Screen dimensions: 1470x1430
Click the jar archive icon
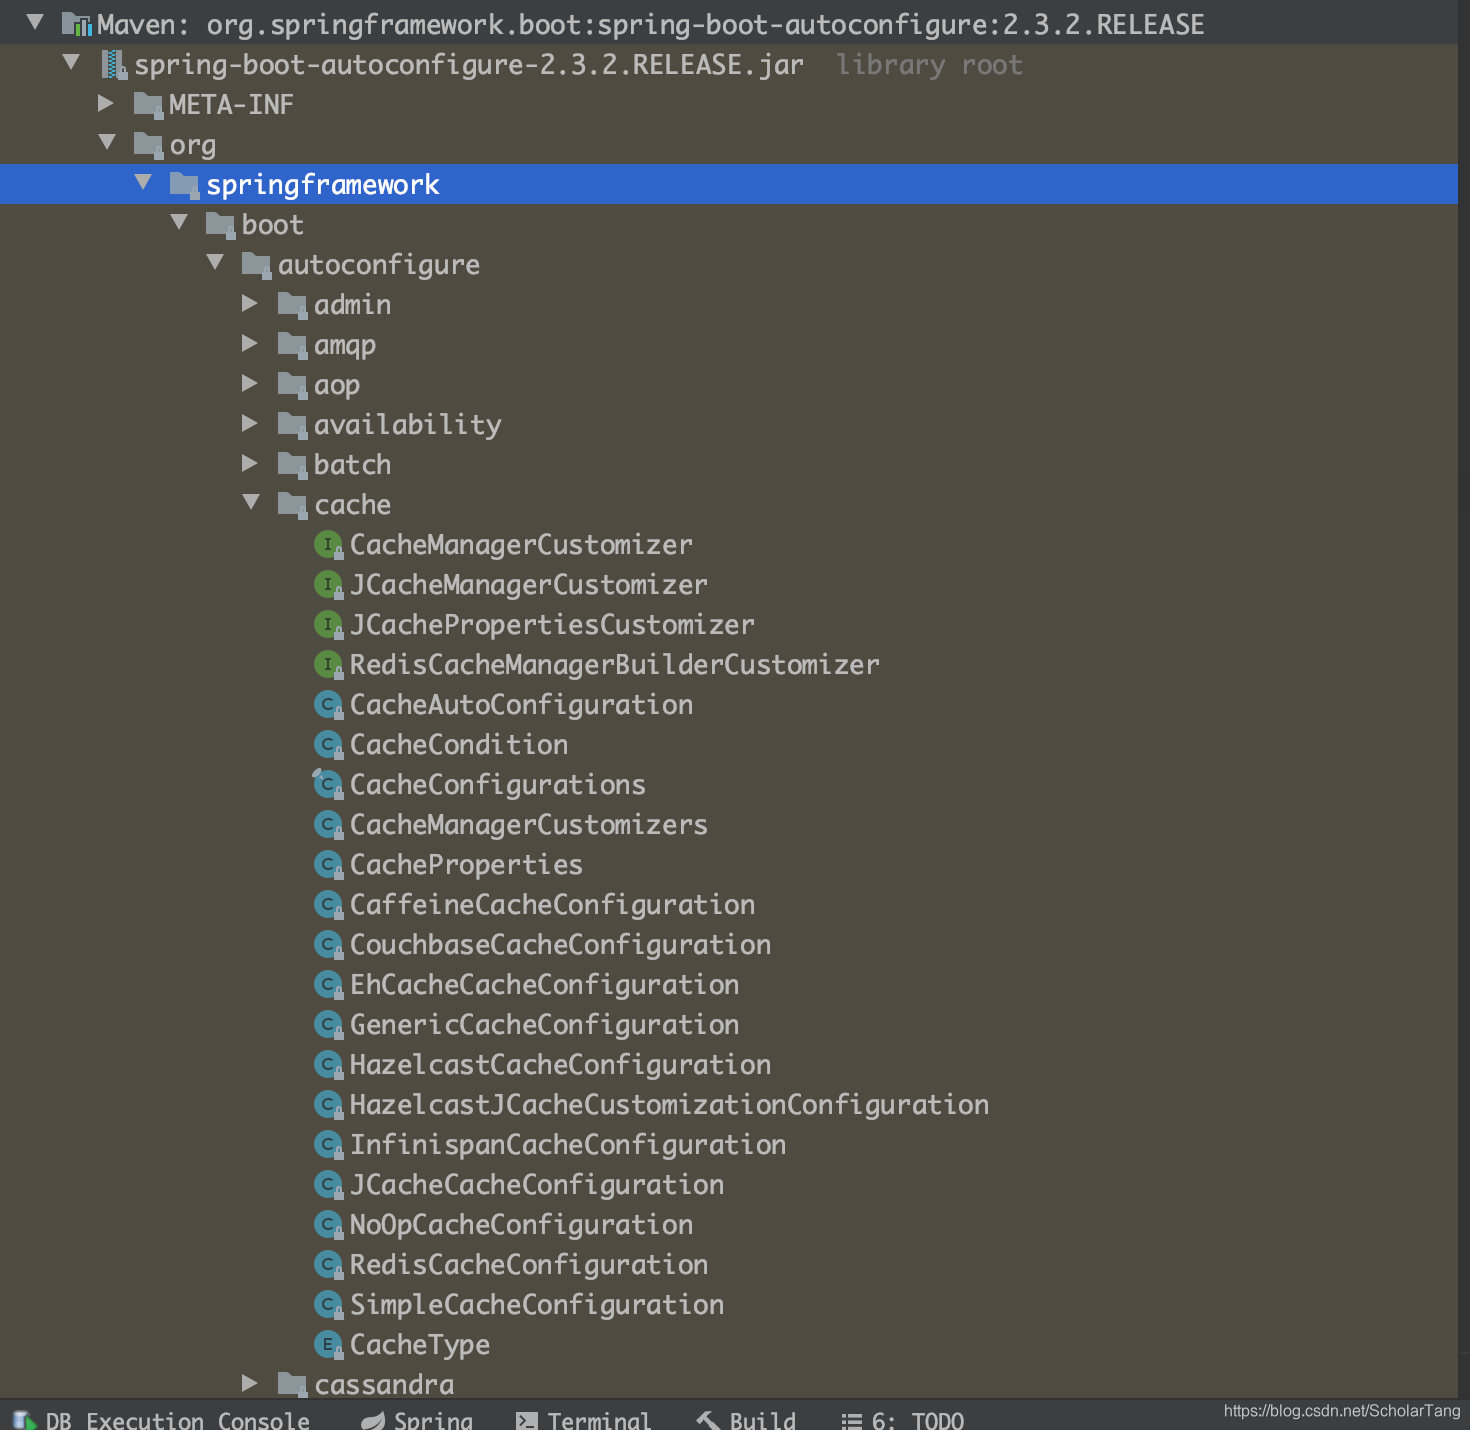[x=115, y=65]
